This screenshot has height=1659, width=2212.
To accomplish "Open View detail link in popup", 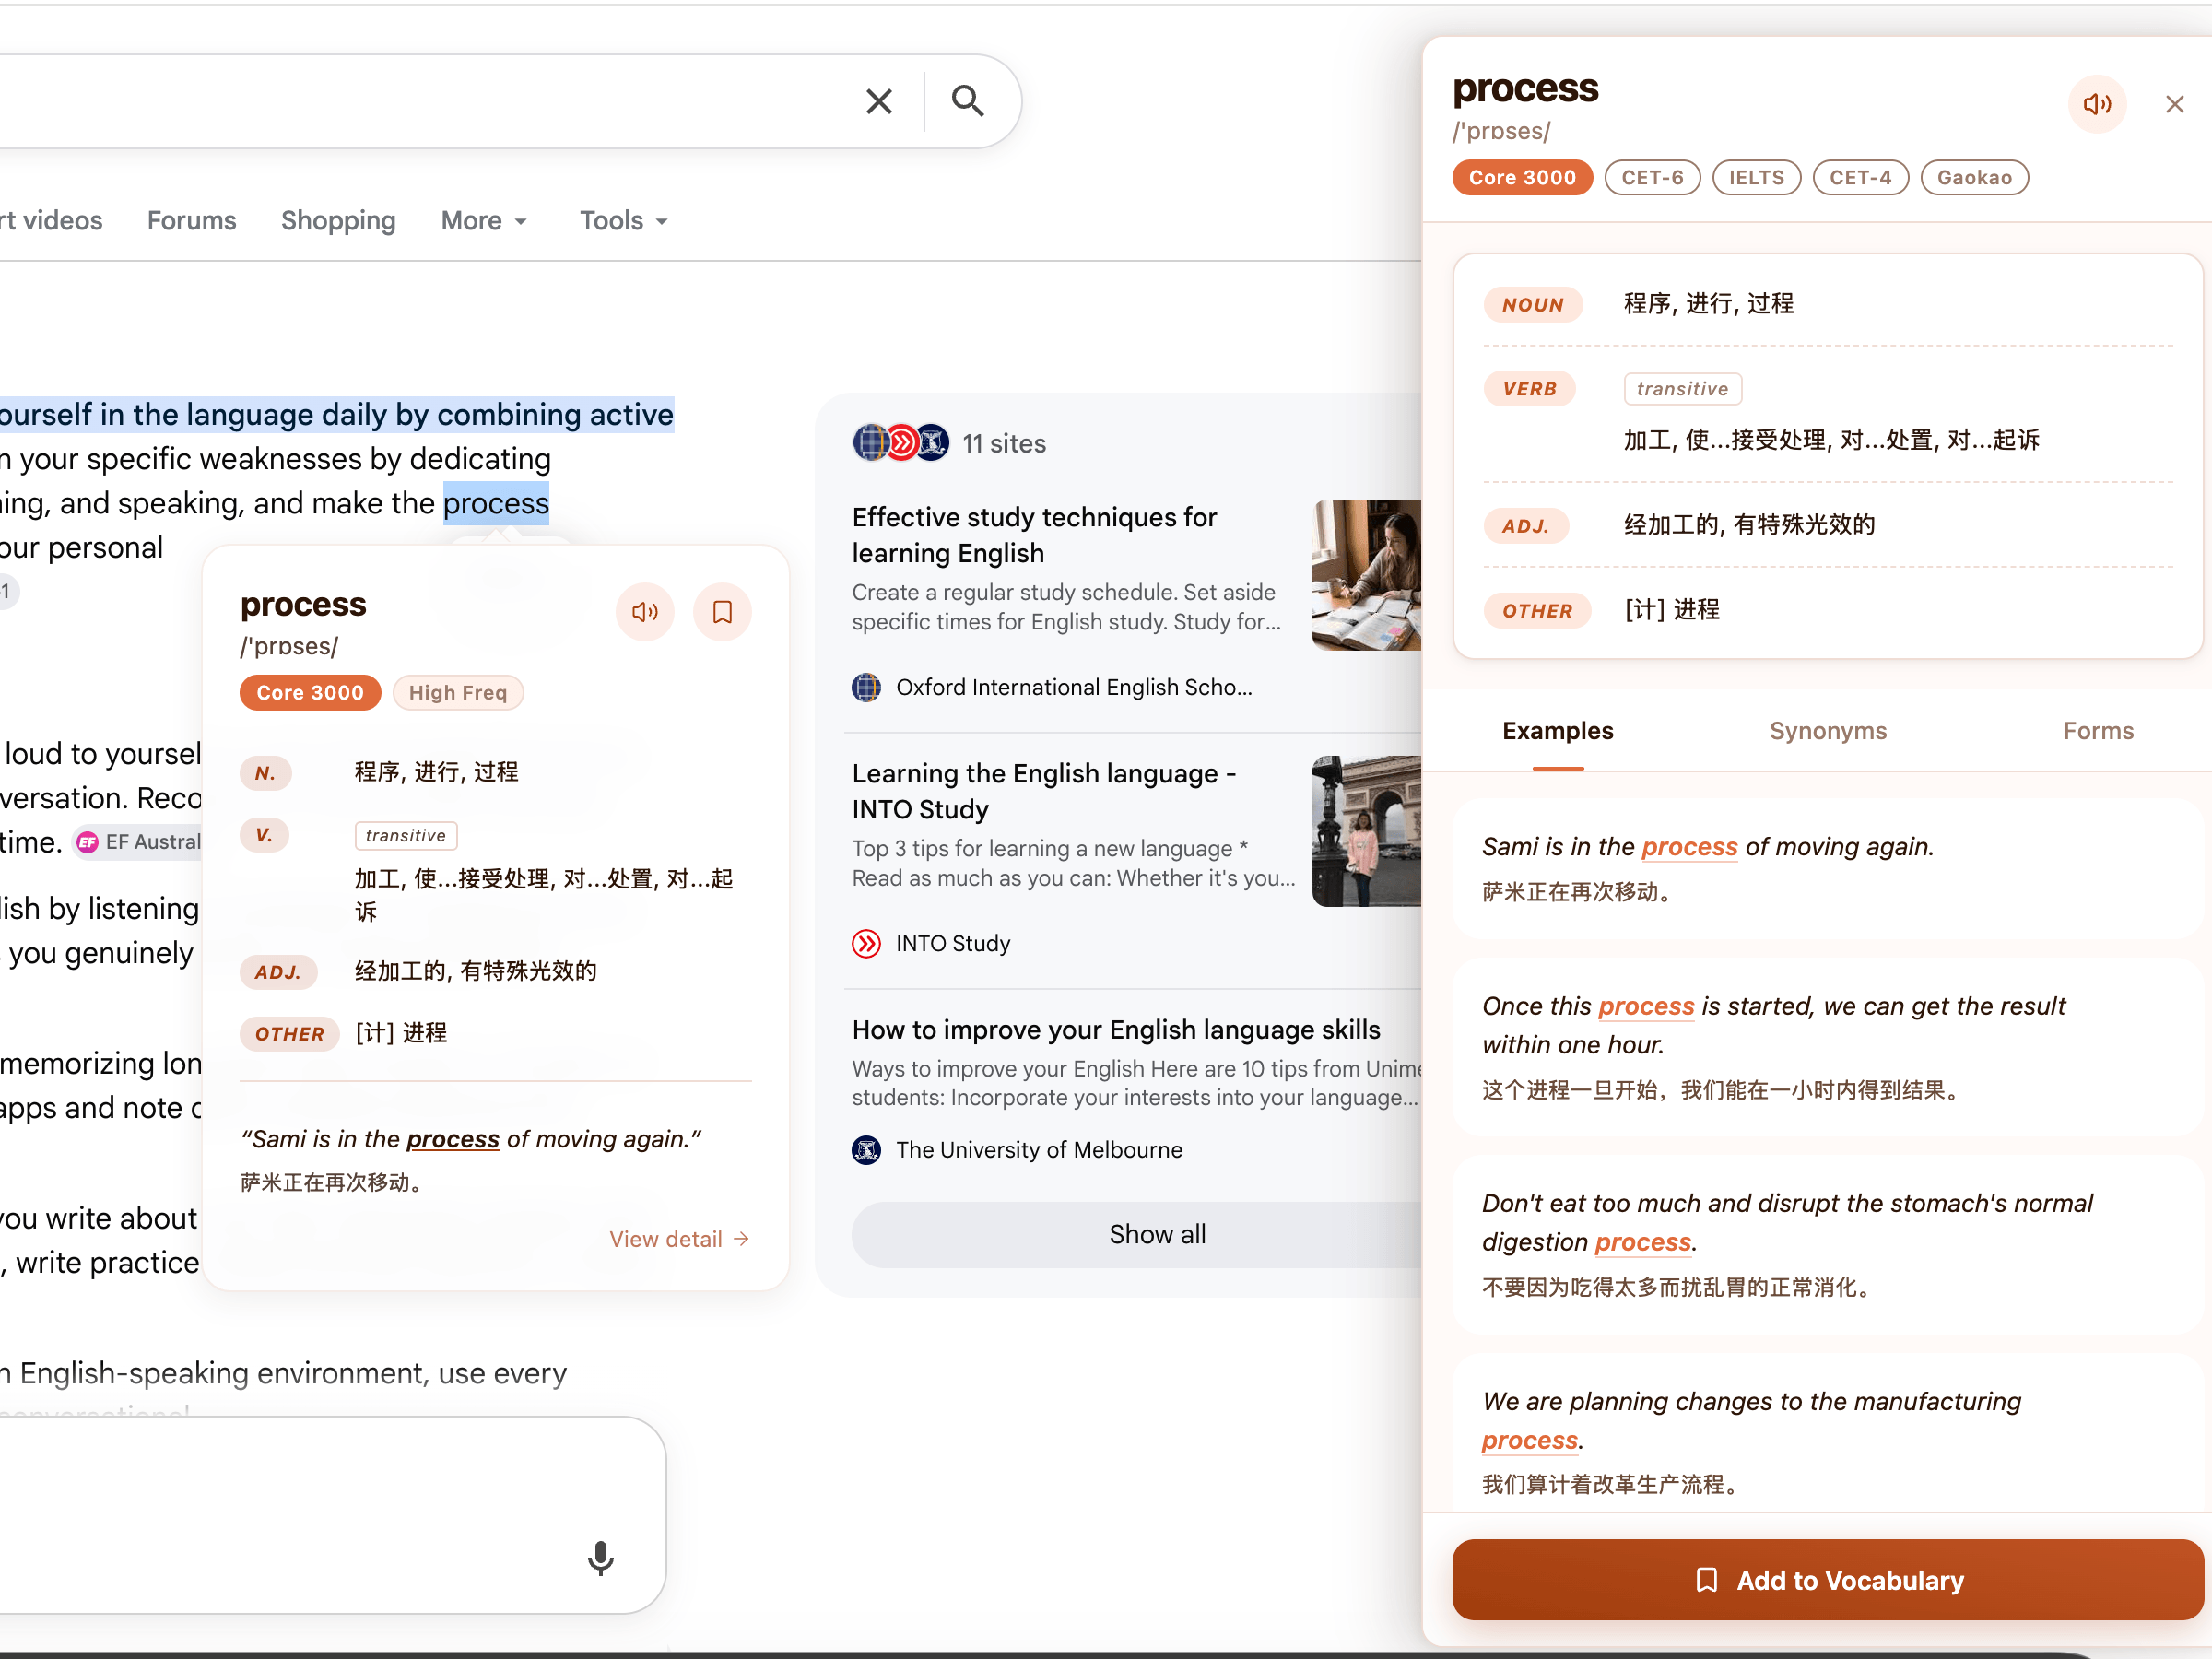I will (x=679, y=1239).
